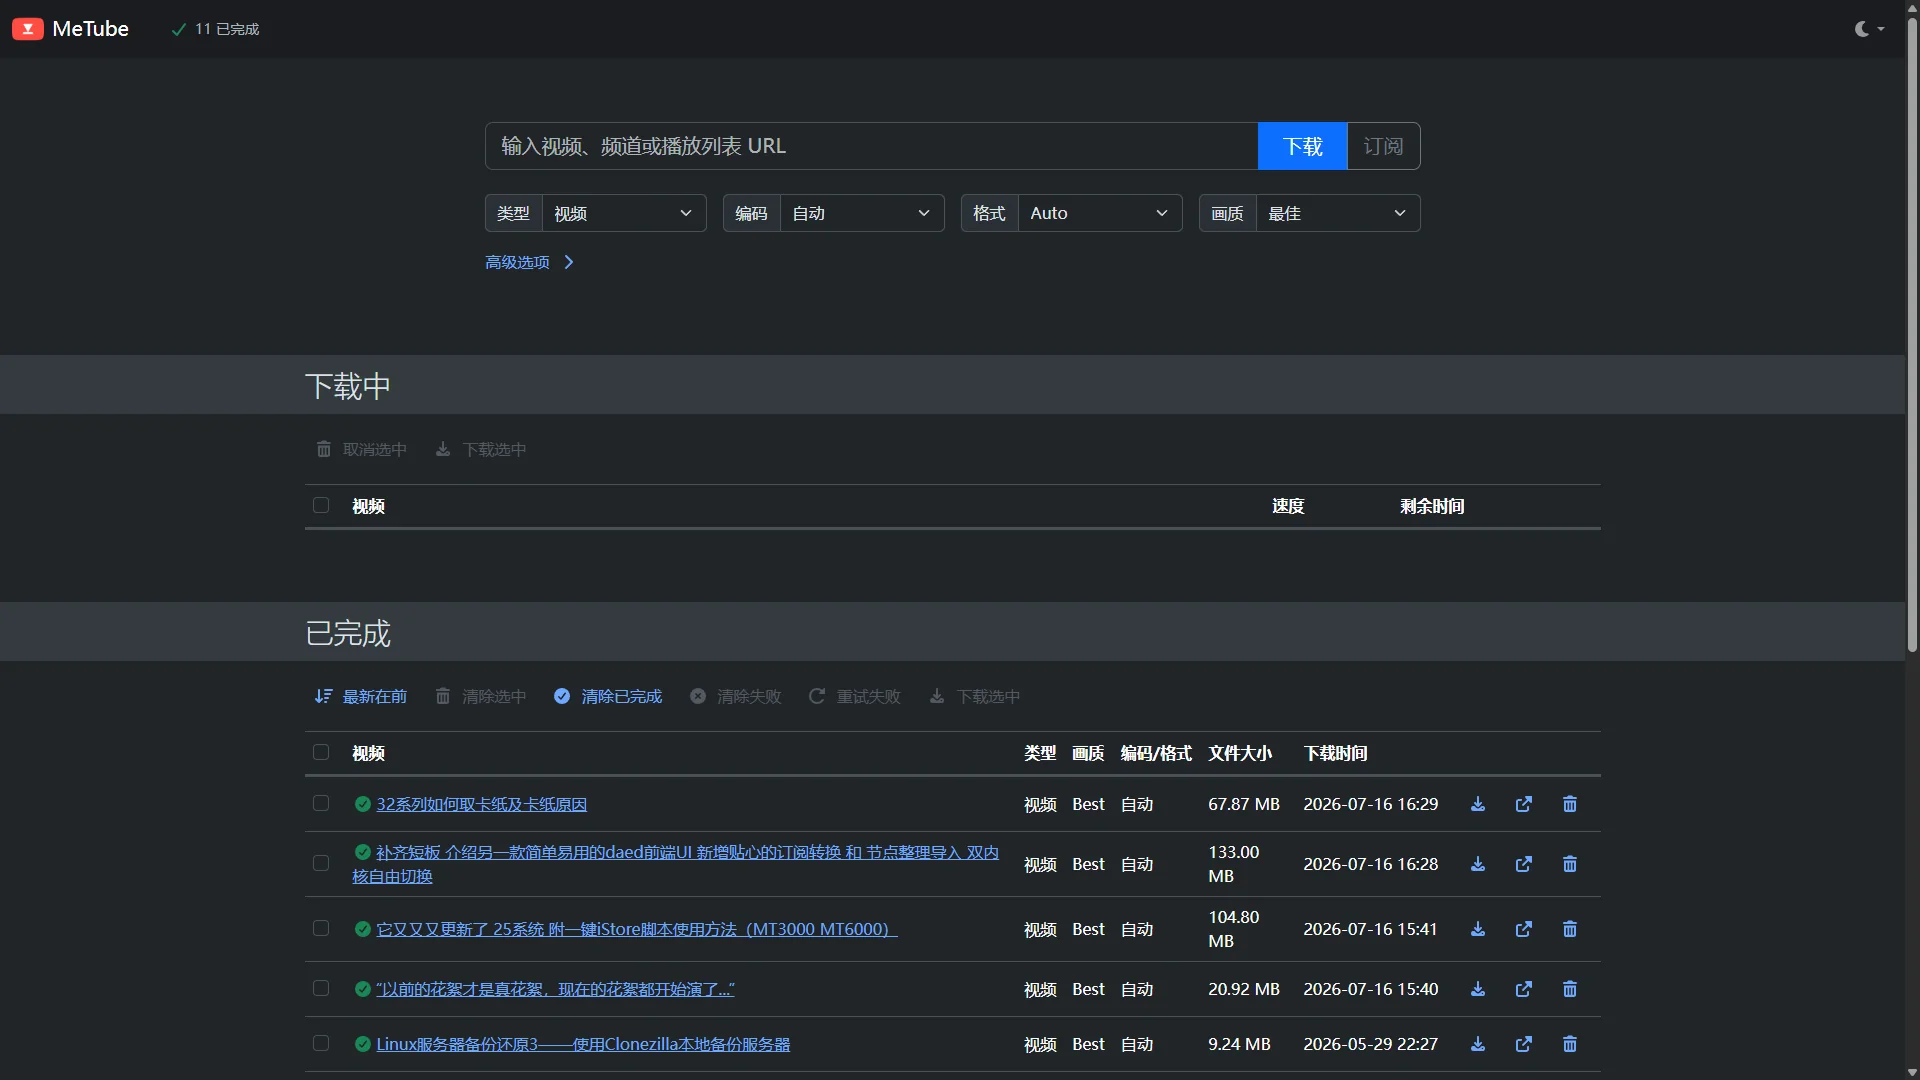The image size is (1920, 1080).
Task: Click the 文件大小 column header
Action: [x=1240, y=753]
